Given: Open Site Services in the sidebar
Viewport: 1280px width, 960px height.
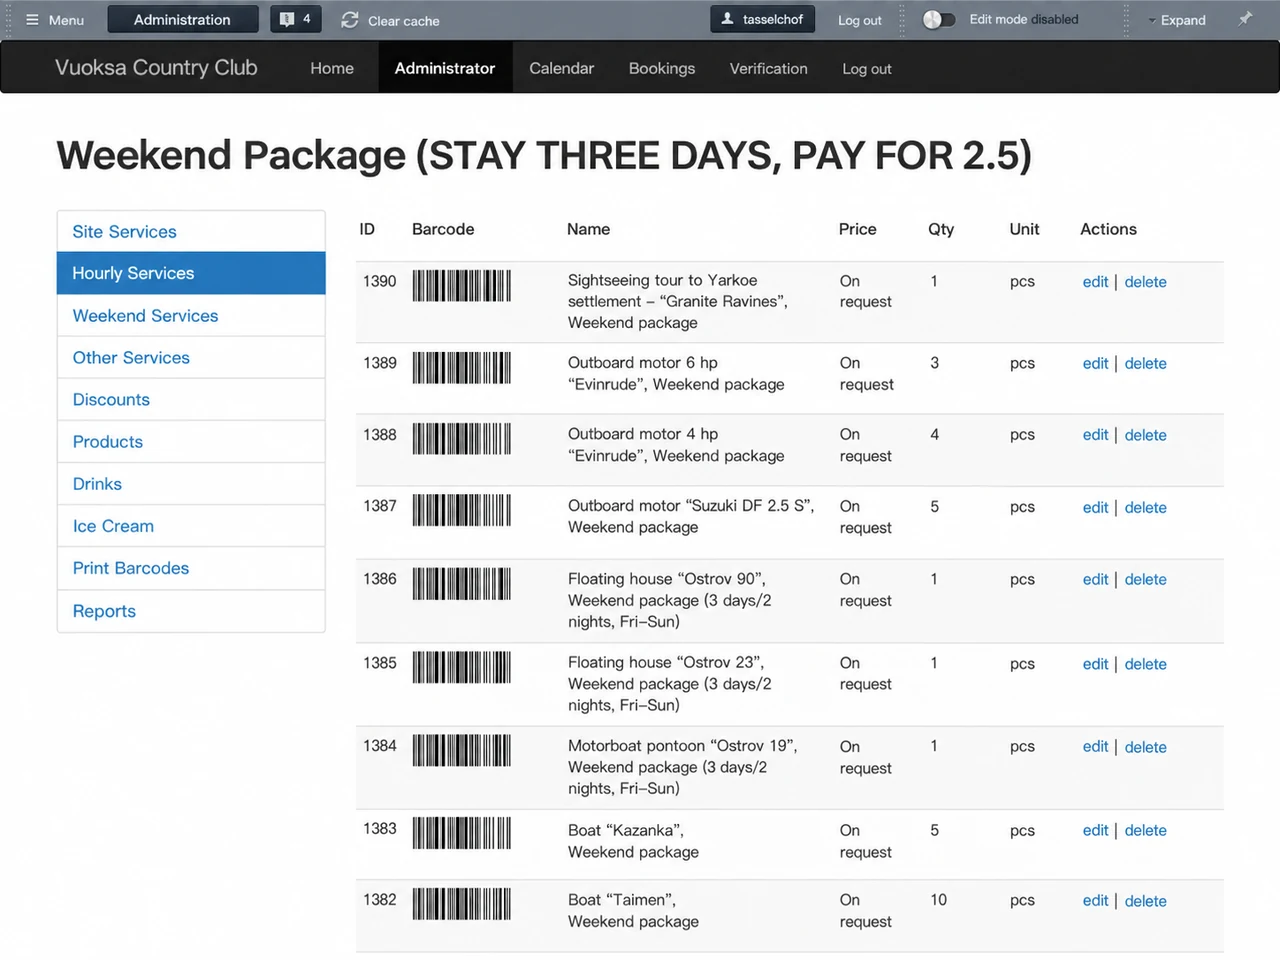Looking at the screenshot, I should (191, 231).
